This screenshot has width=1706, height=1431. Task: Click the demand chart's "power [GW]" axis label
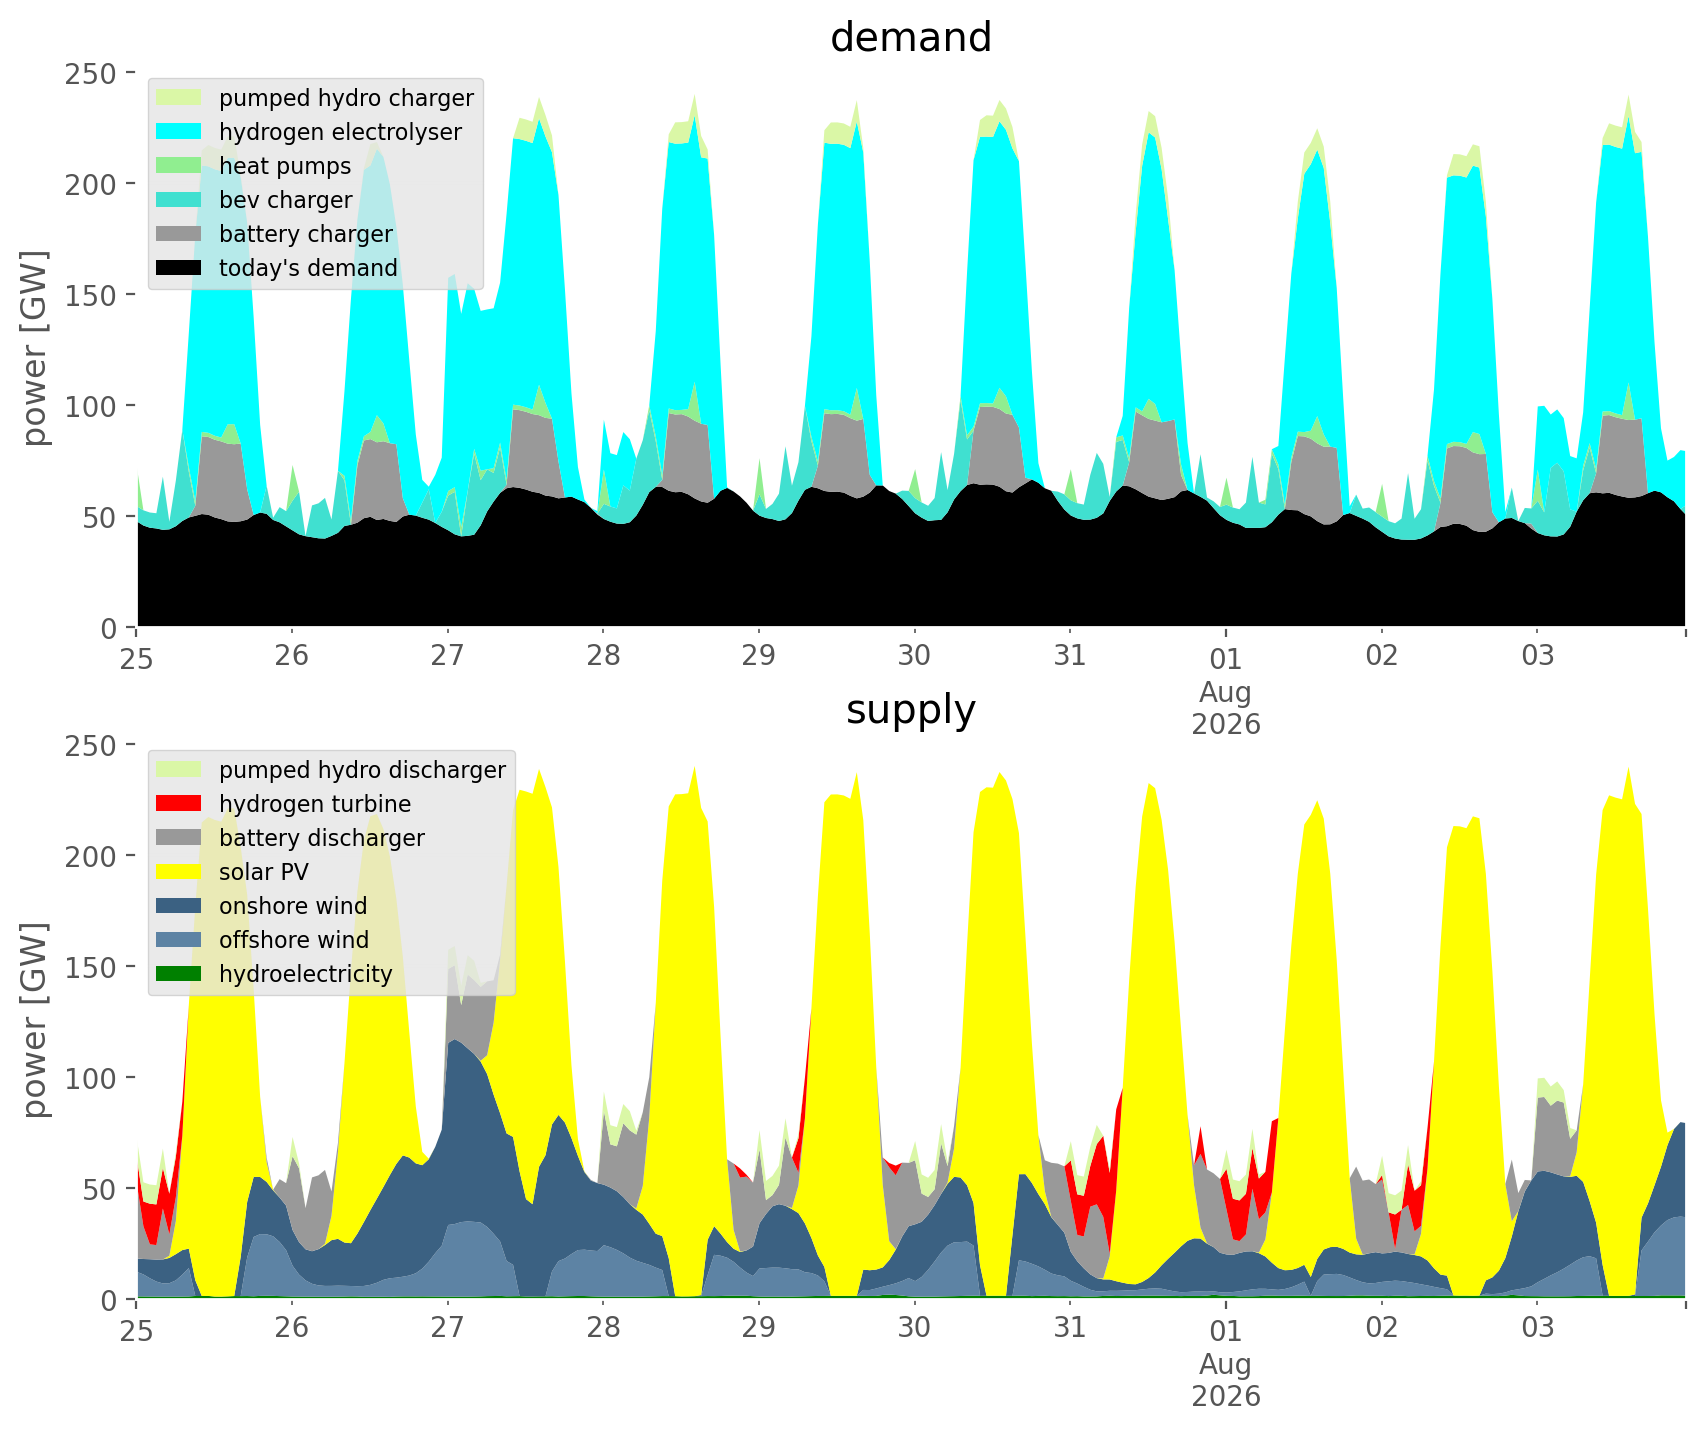pos(35,349)
